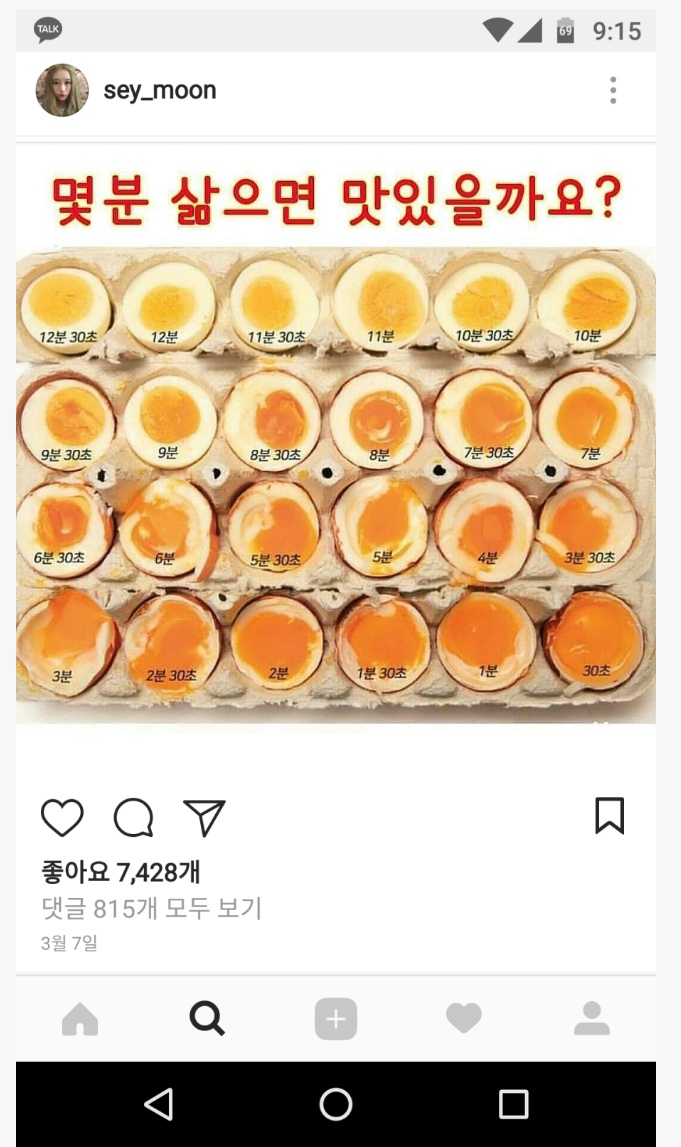Screen dimensions: 681x1147
Task: Save post with bookmark icon
Action: pyautogui.click(x=609, y=816)
